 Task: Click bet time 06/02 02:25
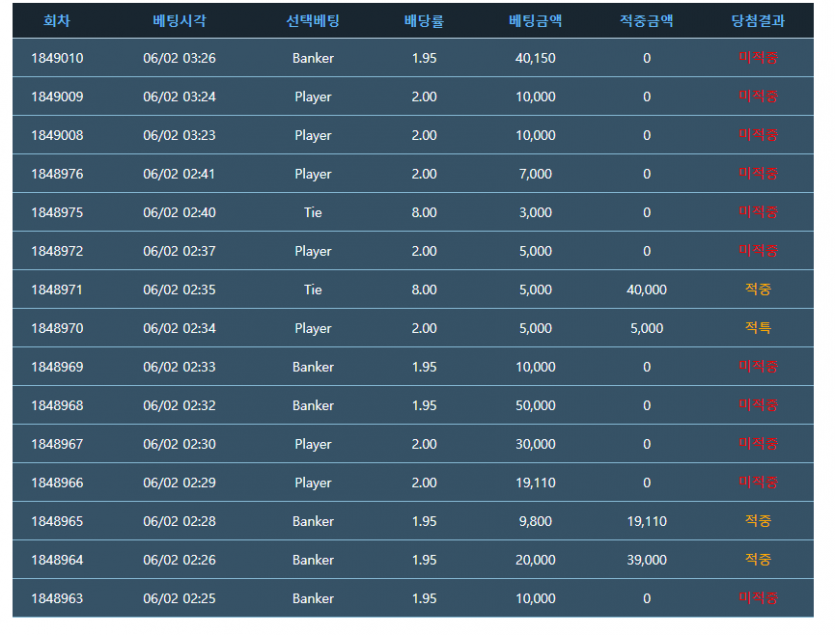click(x=179, y=598)
